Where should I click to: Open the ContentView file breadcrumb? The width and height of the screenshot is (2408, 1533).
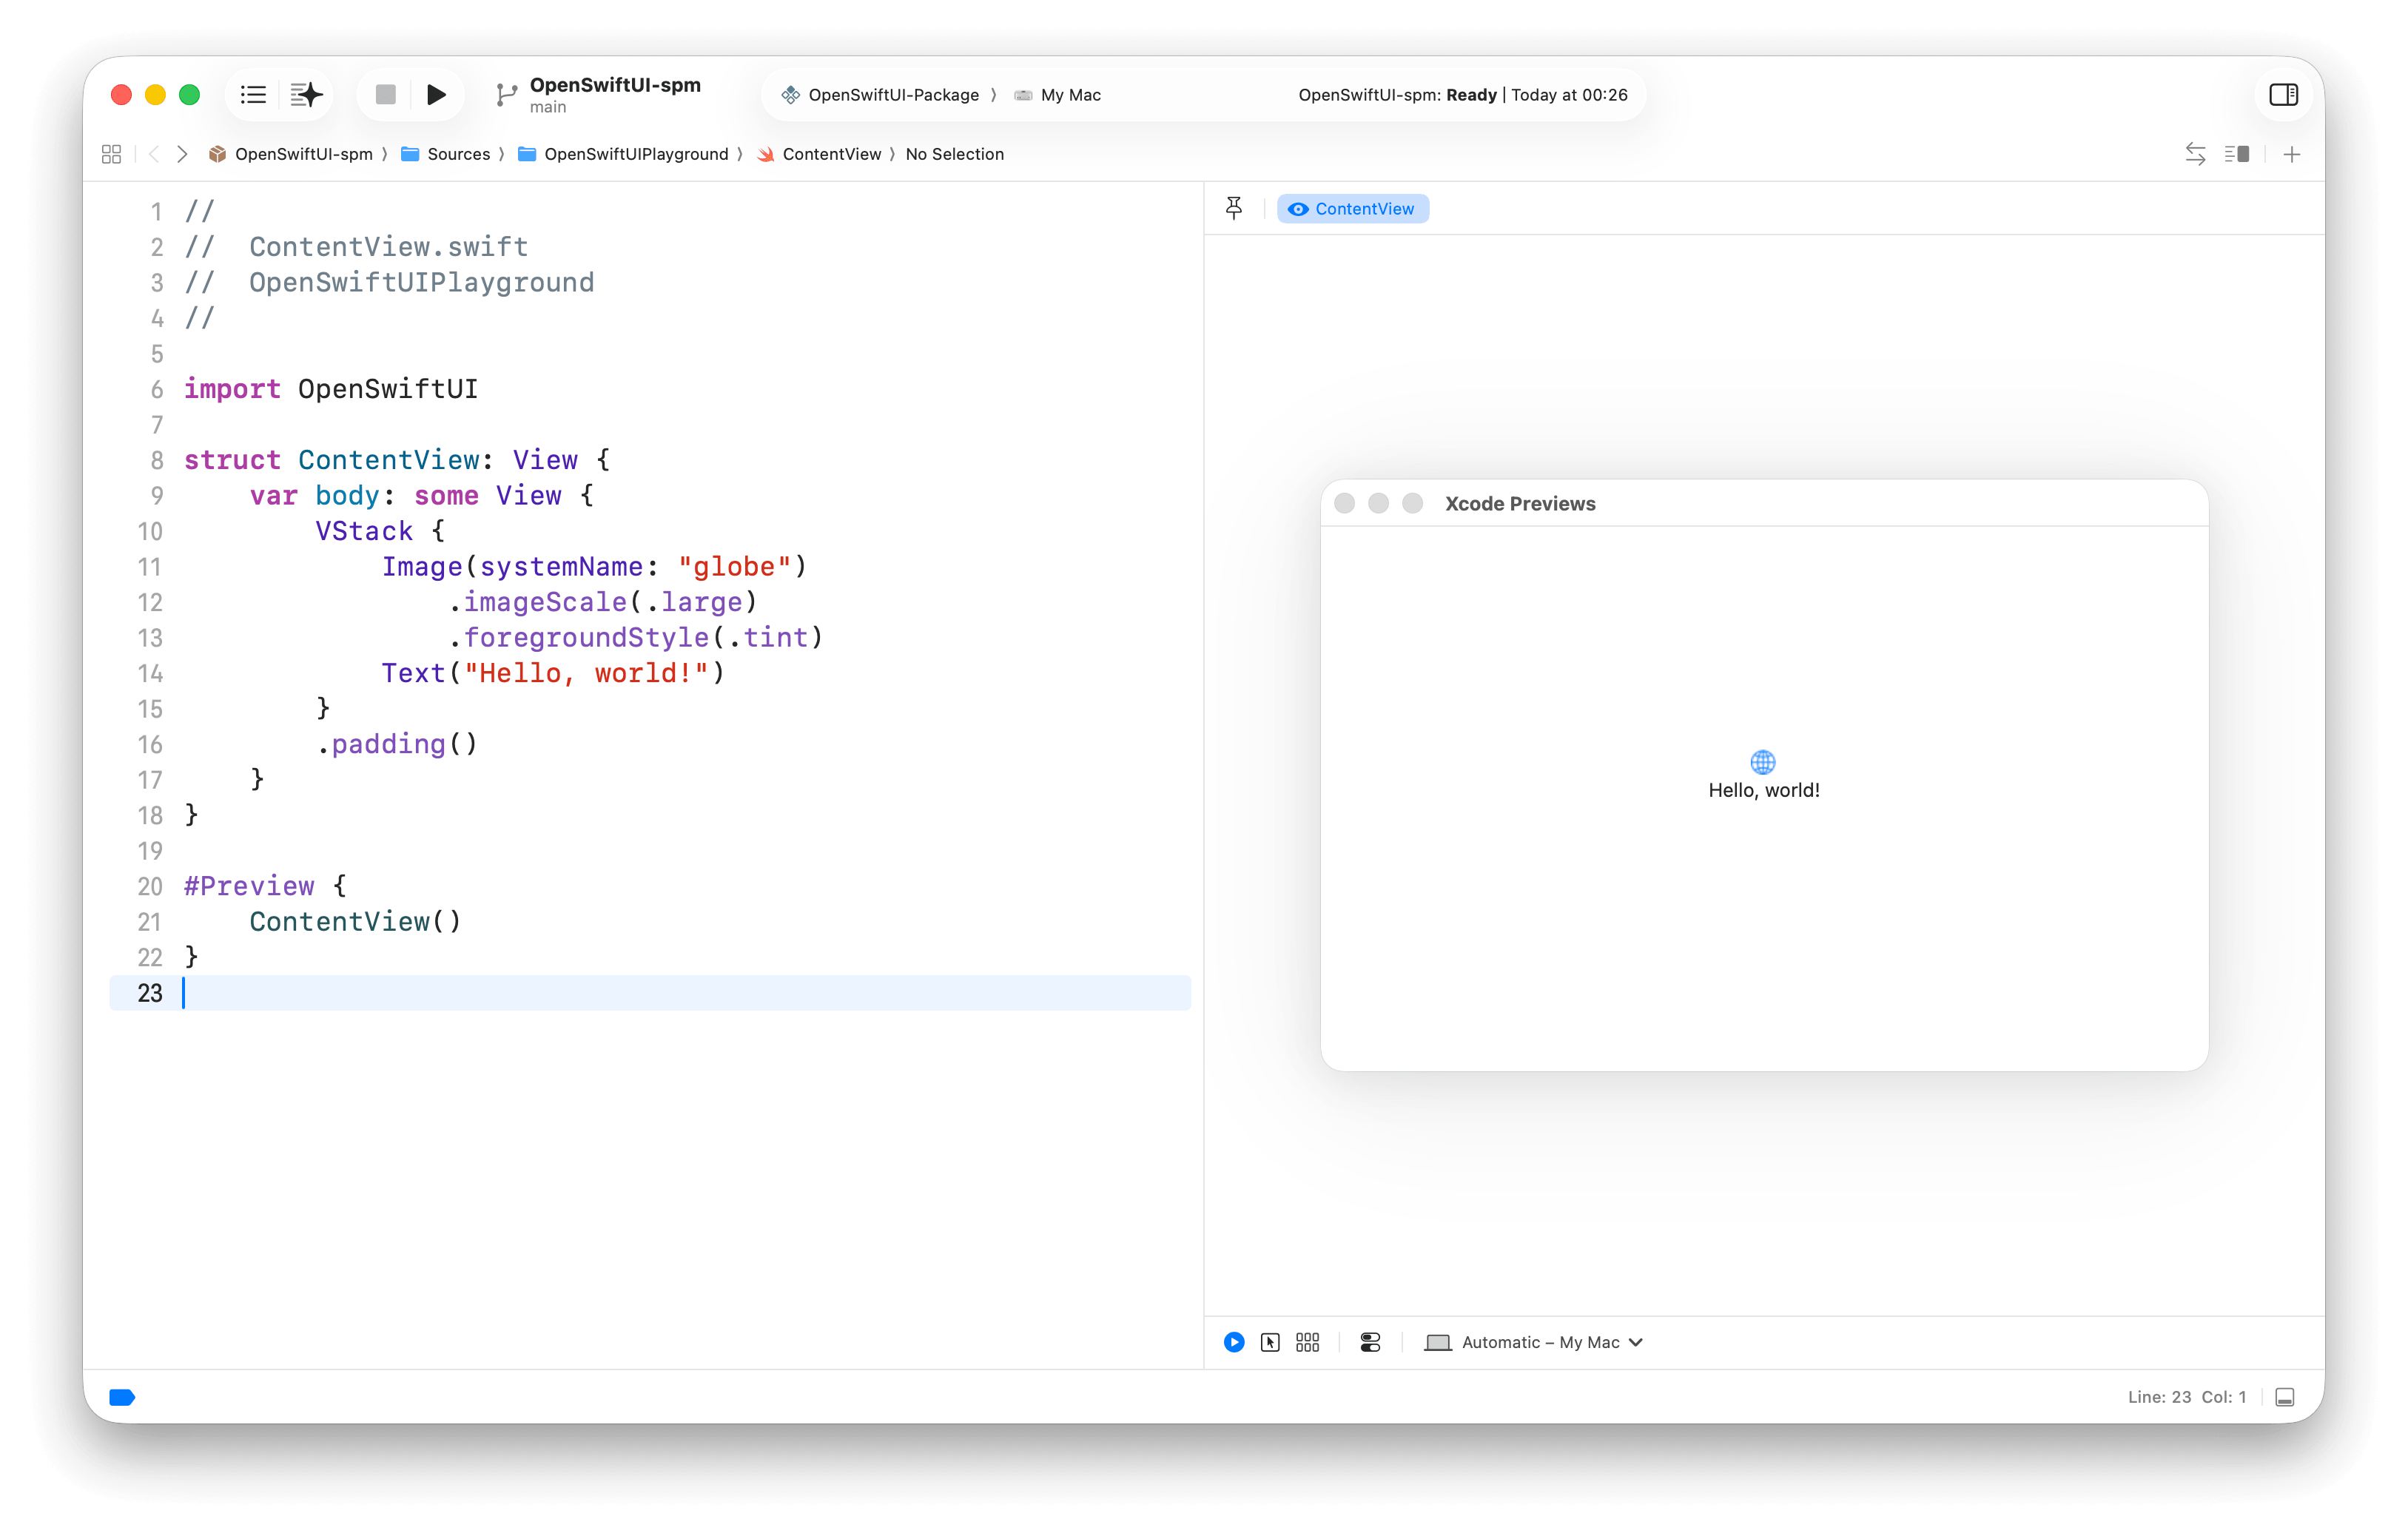[819, 154]
